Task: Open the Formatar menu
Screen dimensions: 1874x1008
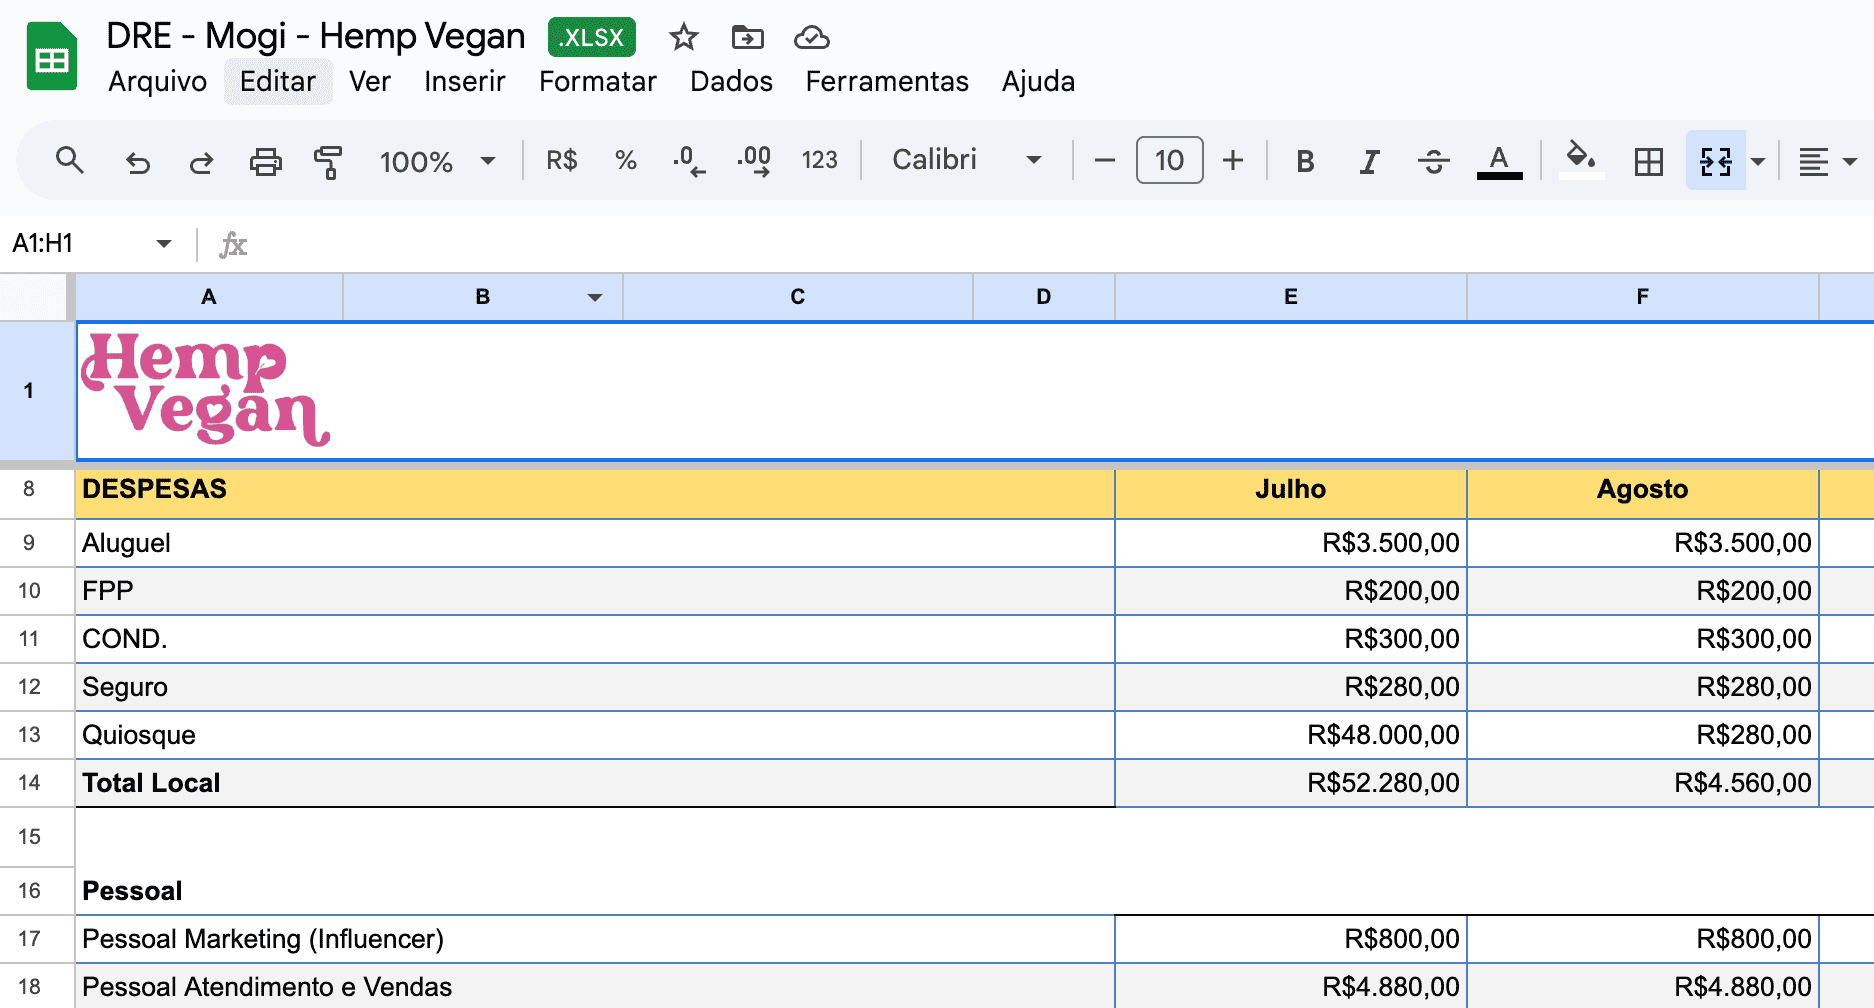Action: [597, 81]
